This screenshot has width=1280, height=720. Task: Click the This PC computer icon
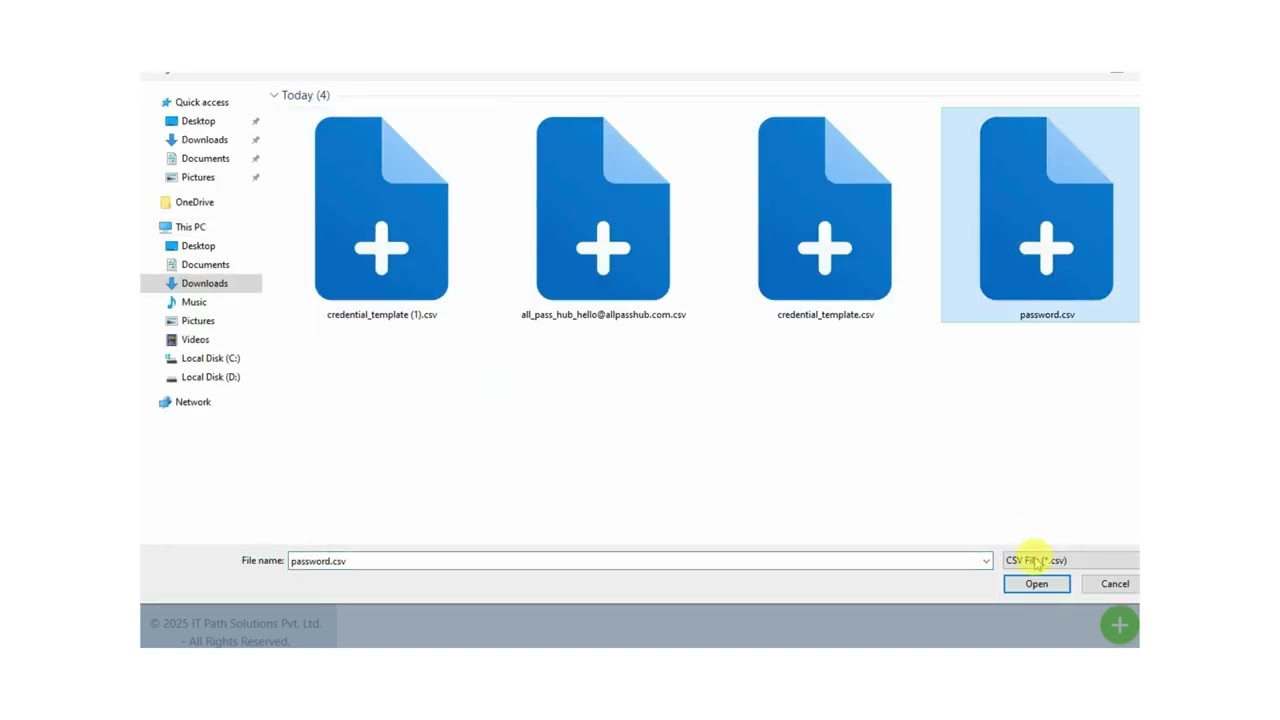click(166, 227)
